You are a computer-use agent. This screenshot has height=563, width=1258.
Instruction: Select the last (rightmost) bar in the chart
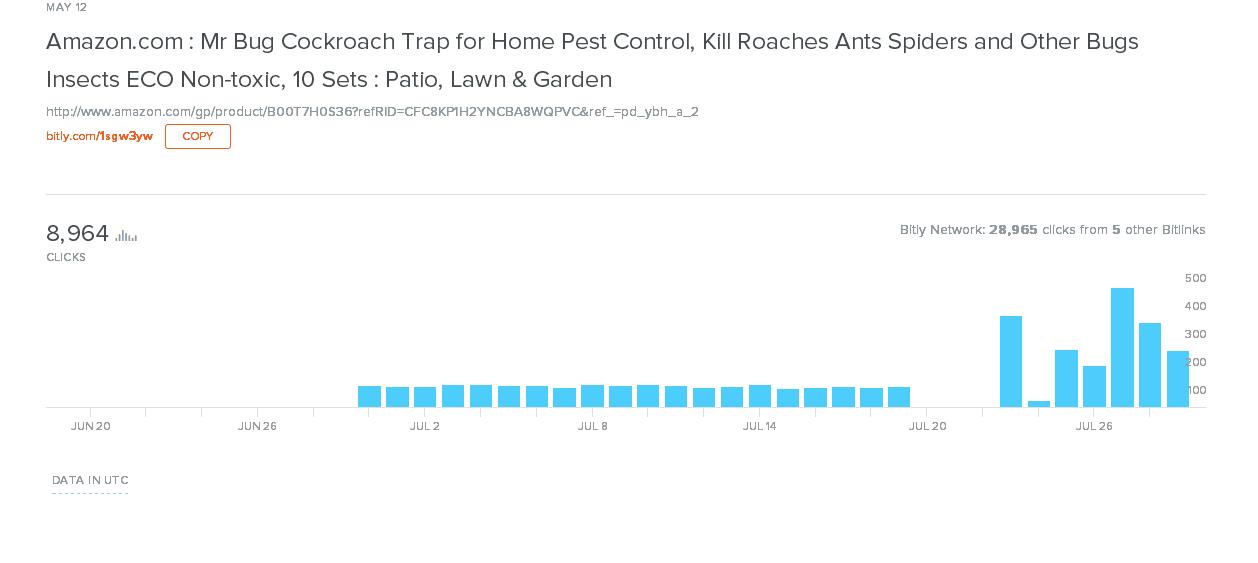1178,379
